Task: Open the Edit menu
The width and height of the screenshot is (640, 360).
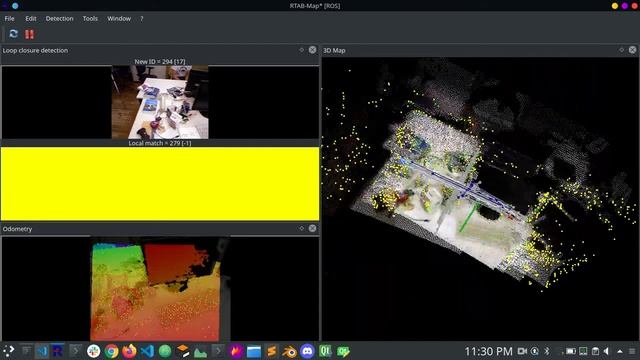Action: point(31,18)
